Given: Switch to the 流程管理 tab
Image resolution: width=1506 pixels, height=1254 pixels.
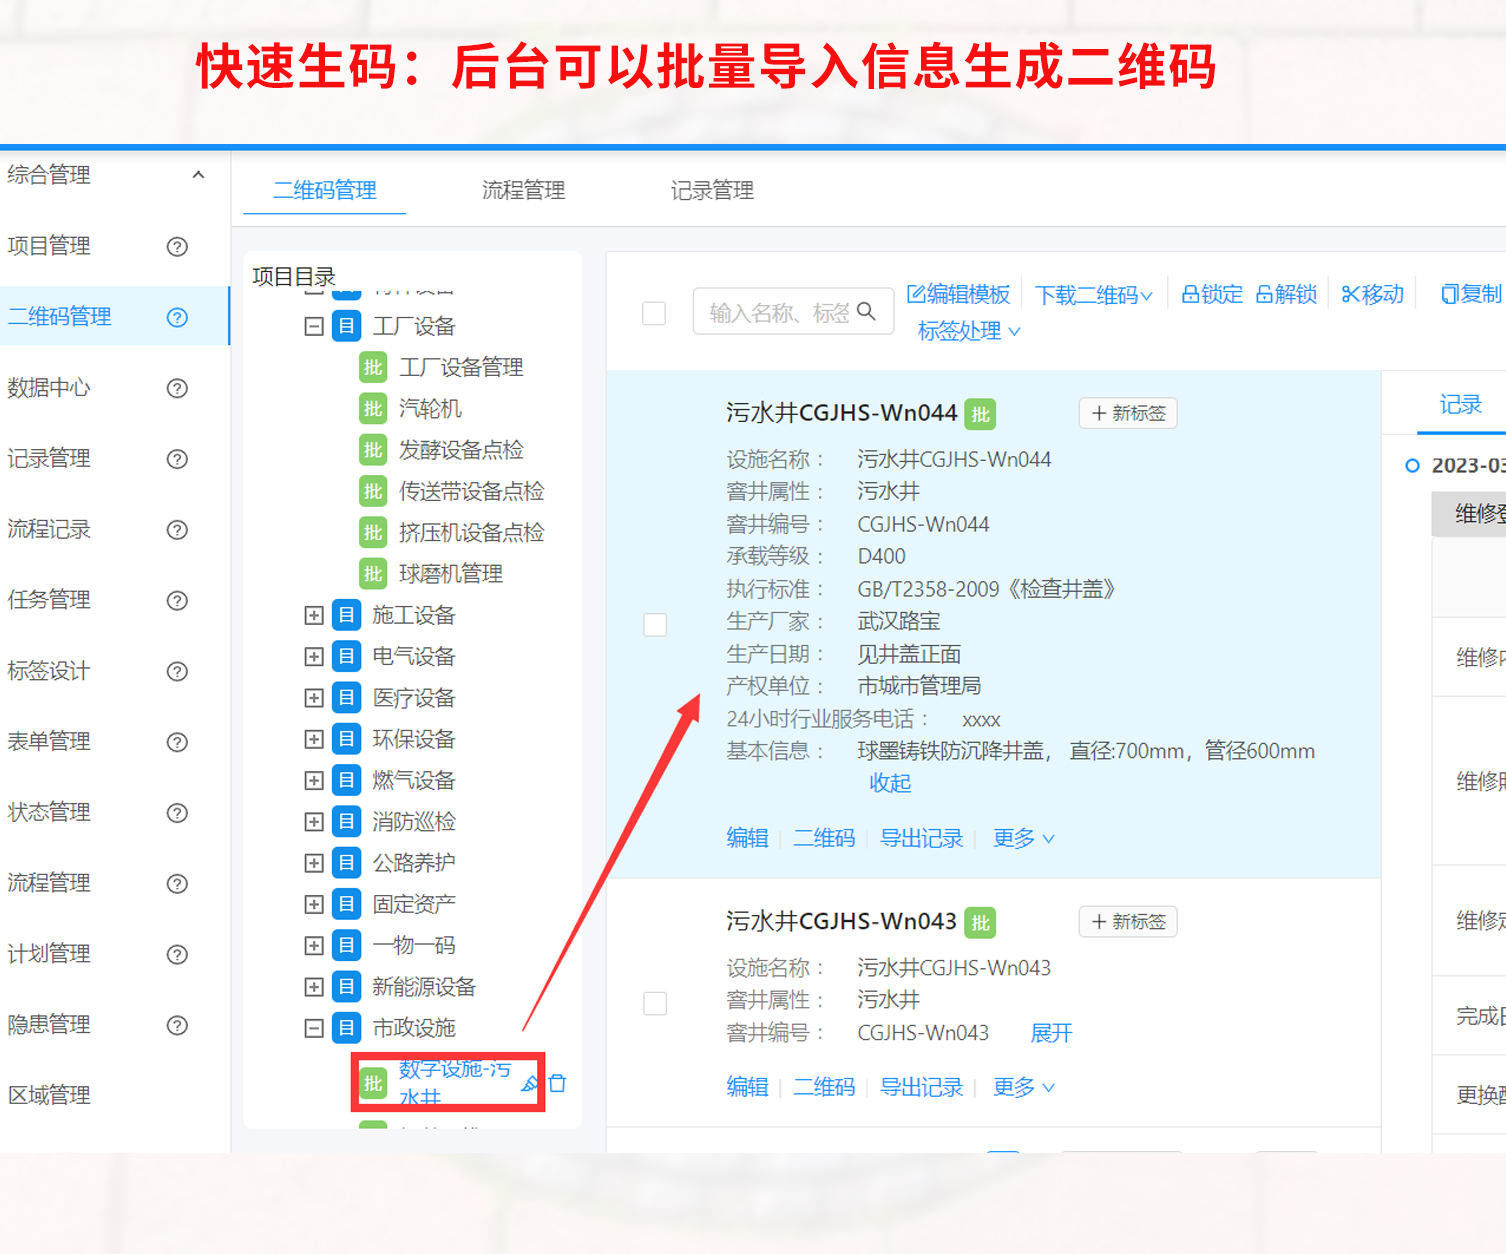Looking at the screenshot, I should pyautogui.click(x=522, y=190).
